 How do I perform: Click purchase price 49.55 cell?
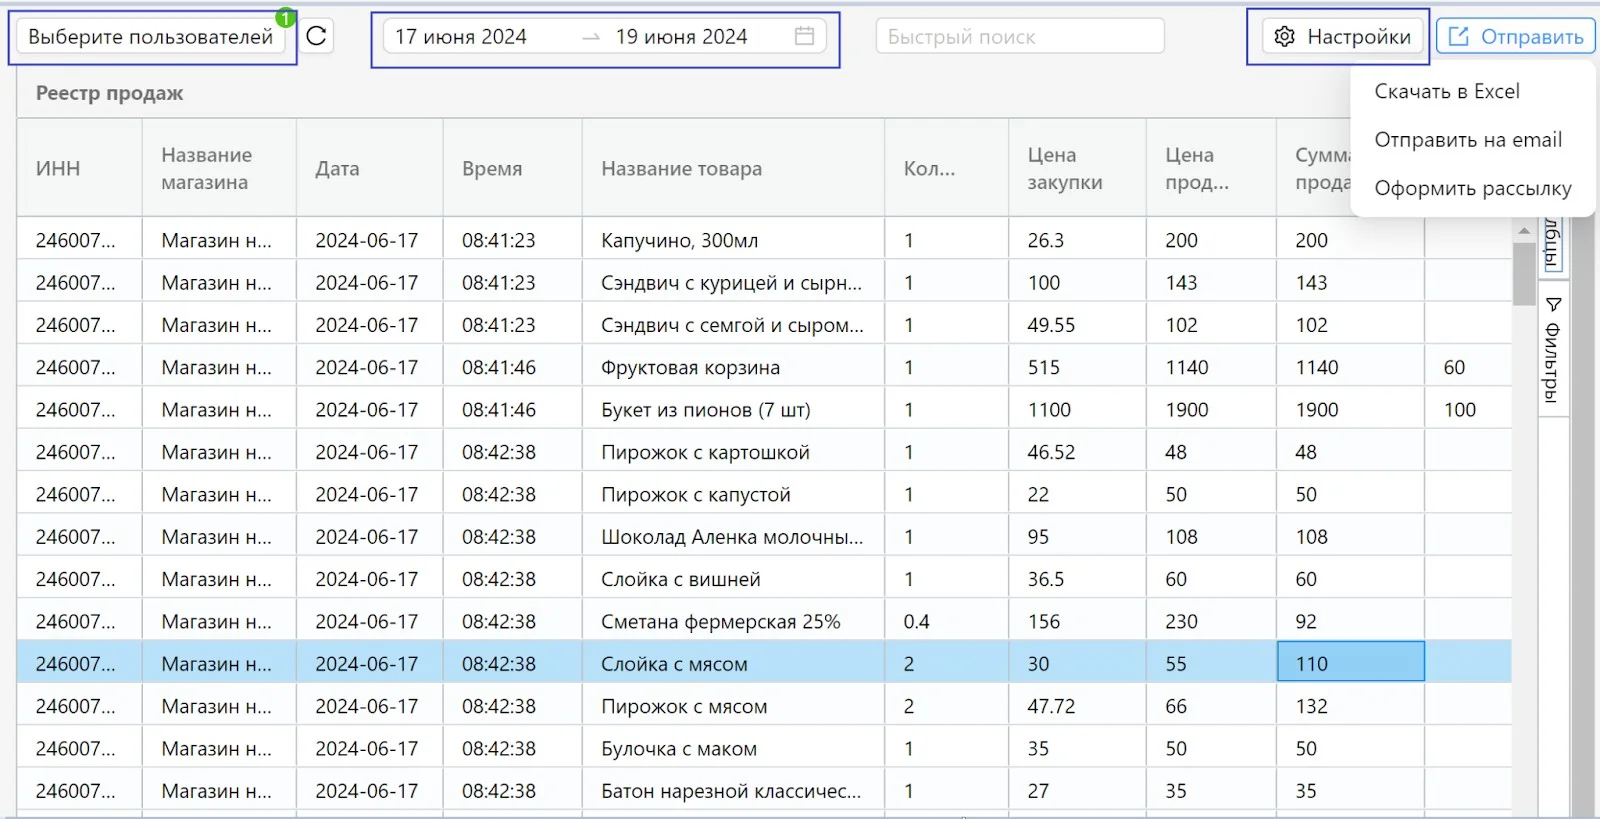[x=1077, y=325]
